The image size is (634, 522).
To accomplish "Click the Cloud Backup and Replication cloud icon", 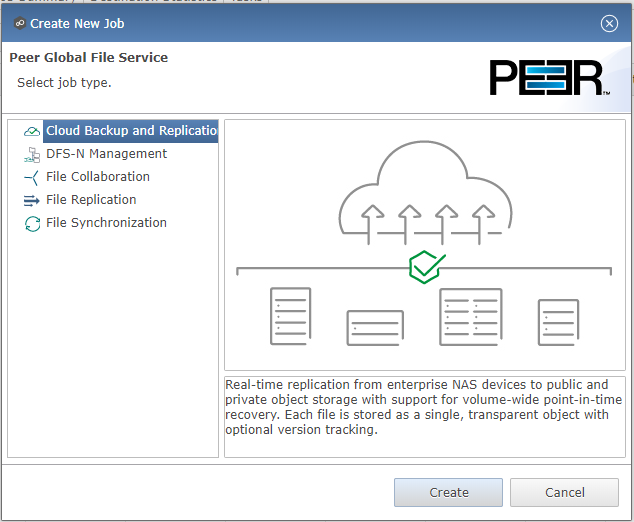I will (32, 131).
